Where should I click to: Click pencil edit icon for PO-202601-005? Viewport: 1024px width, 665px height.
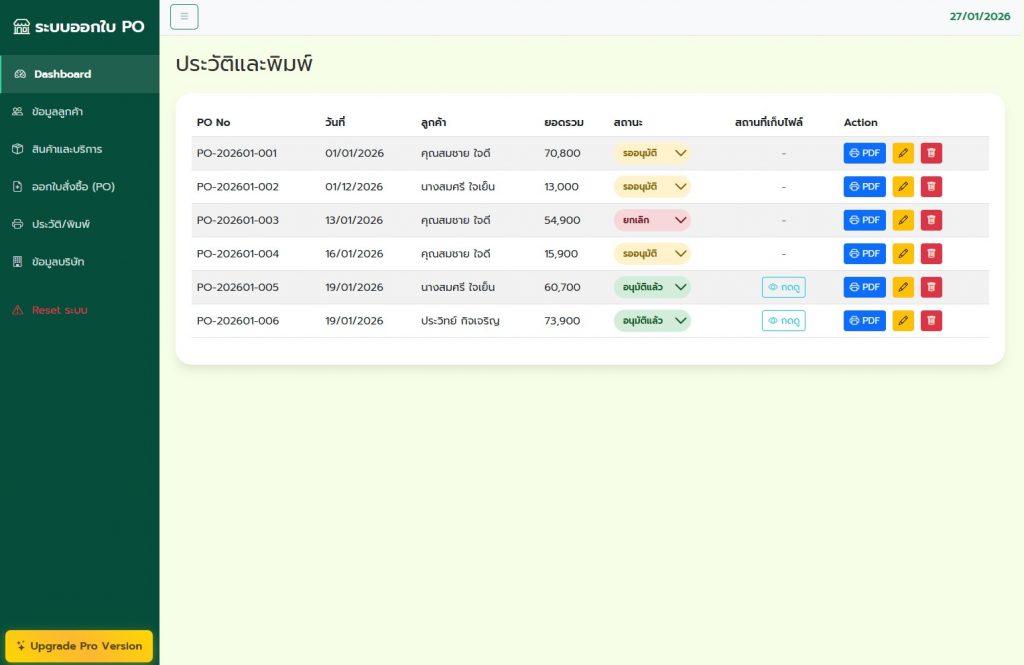pos(903,287)
